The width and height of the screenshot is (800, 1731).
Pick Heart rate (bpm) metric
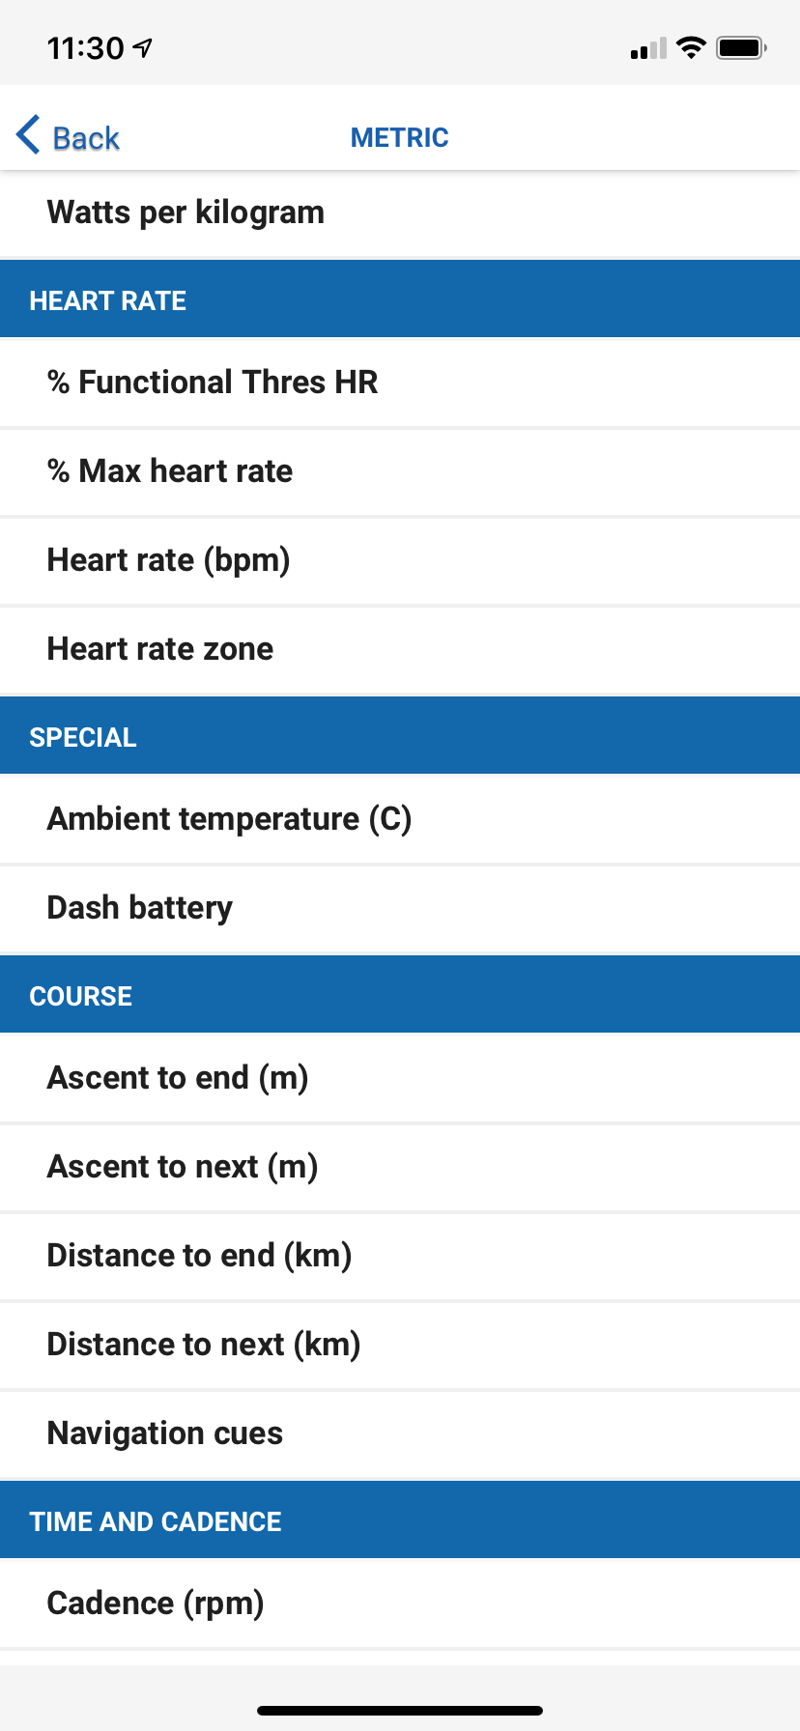[x=168, y=560]
